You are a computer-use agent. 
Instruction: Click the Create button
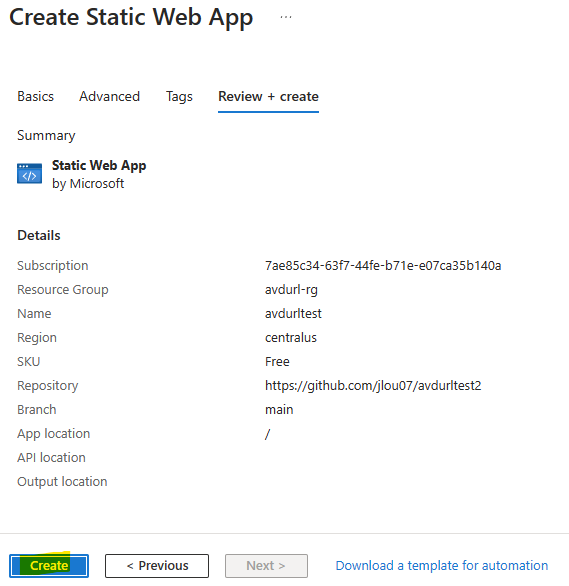[49, 565]
